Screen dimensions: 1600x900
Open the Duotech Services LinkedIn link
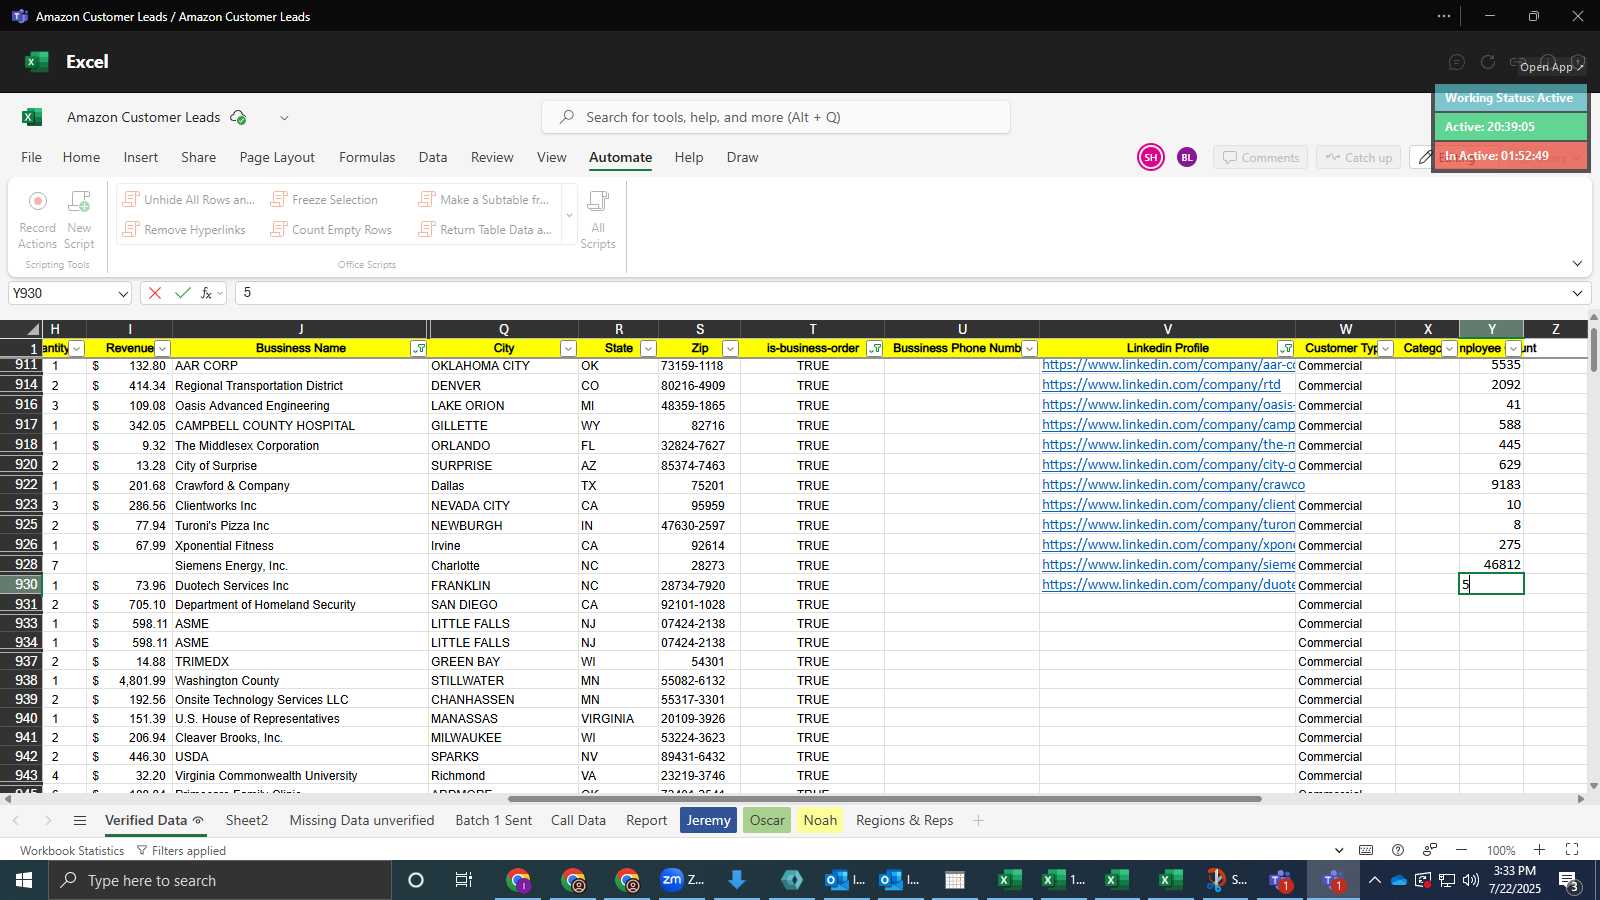pos(1168,585)
